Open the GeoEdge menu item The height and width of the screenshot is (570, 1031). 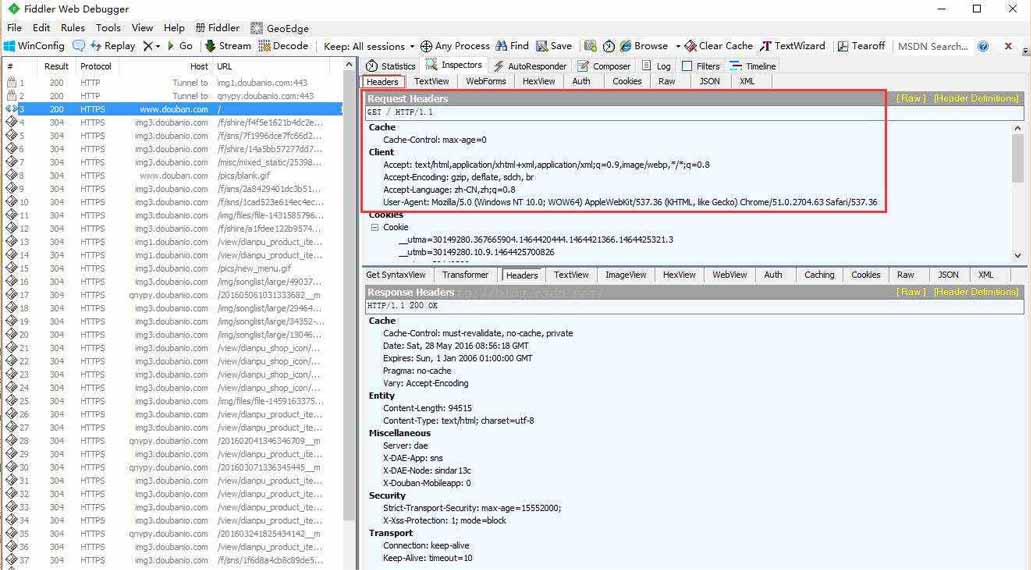pos(280,28)
